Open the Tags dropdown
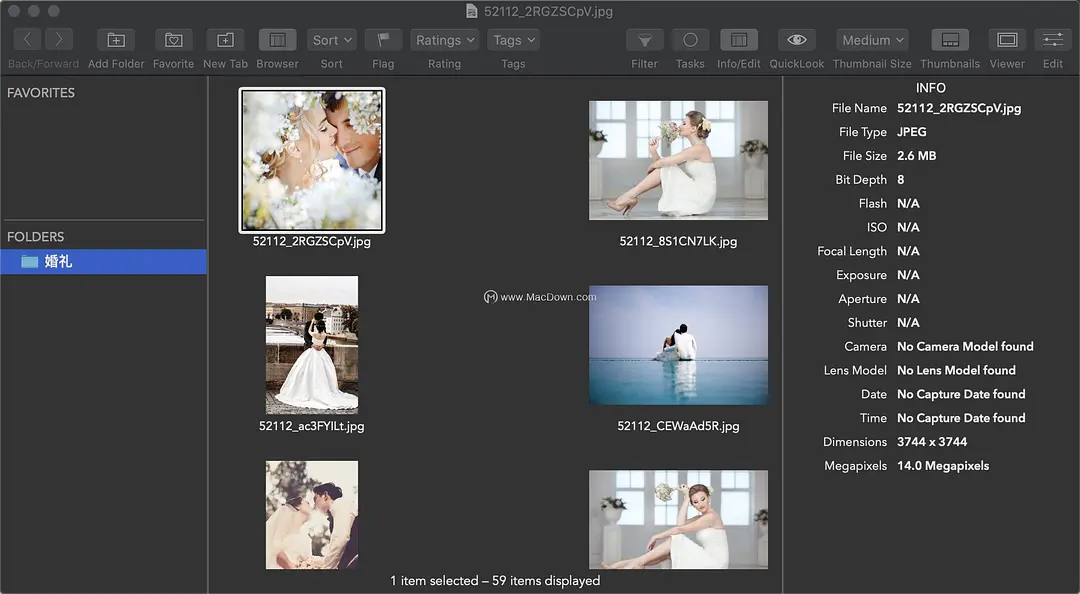 (513, 40)
